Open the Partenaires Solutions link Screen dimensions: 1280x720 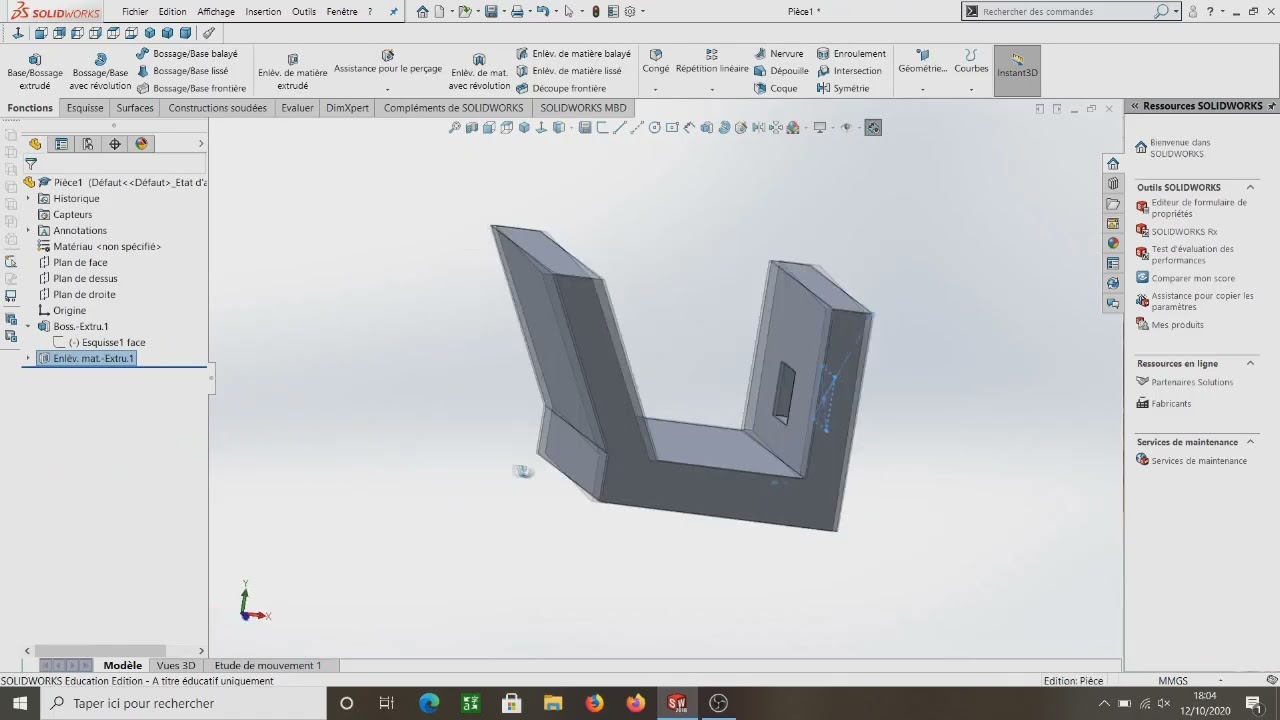(1192, 382)
